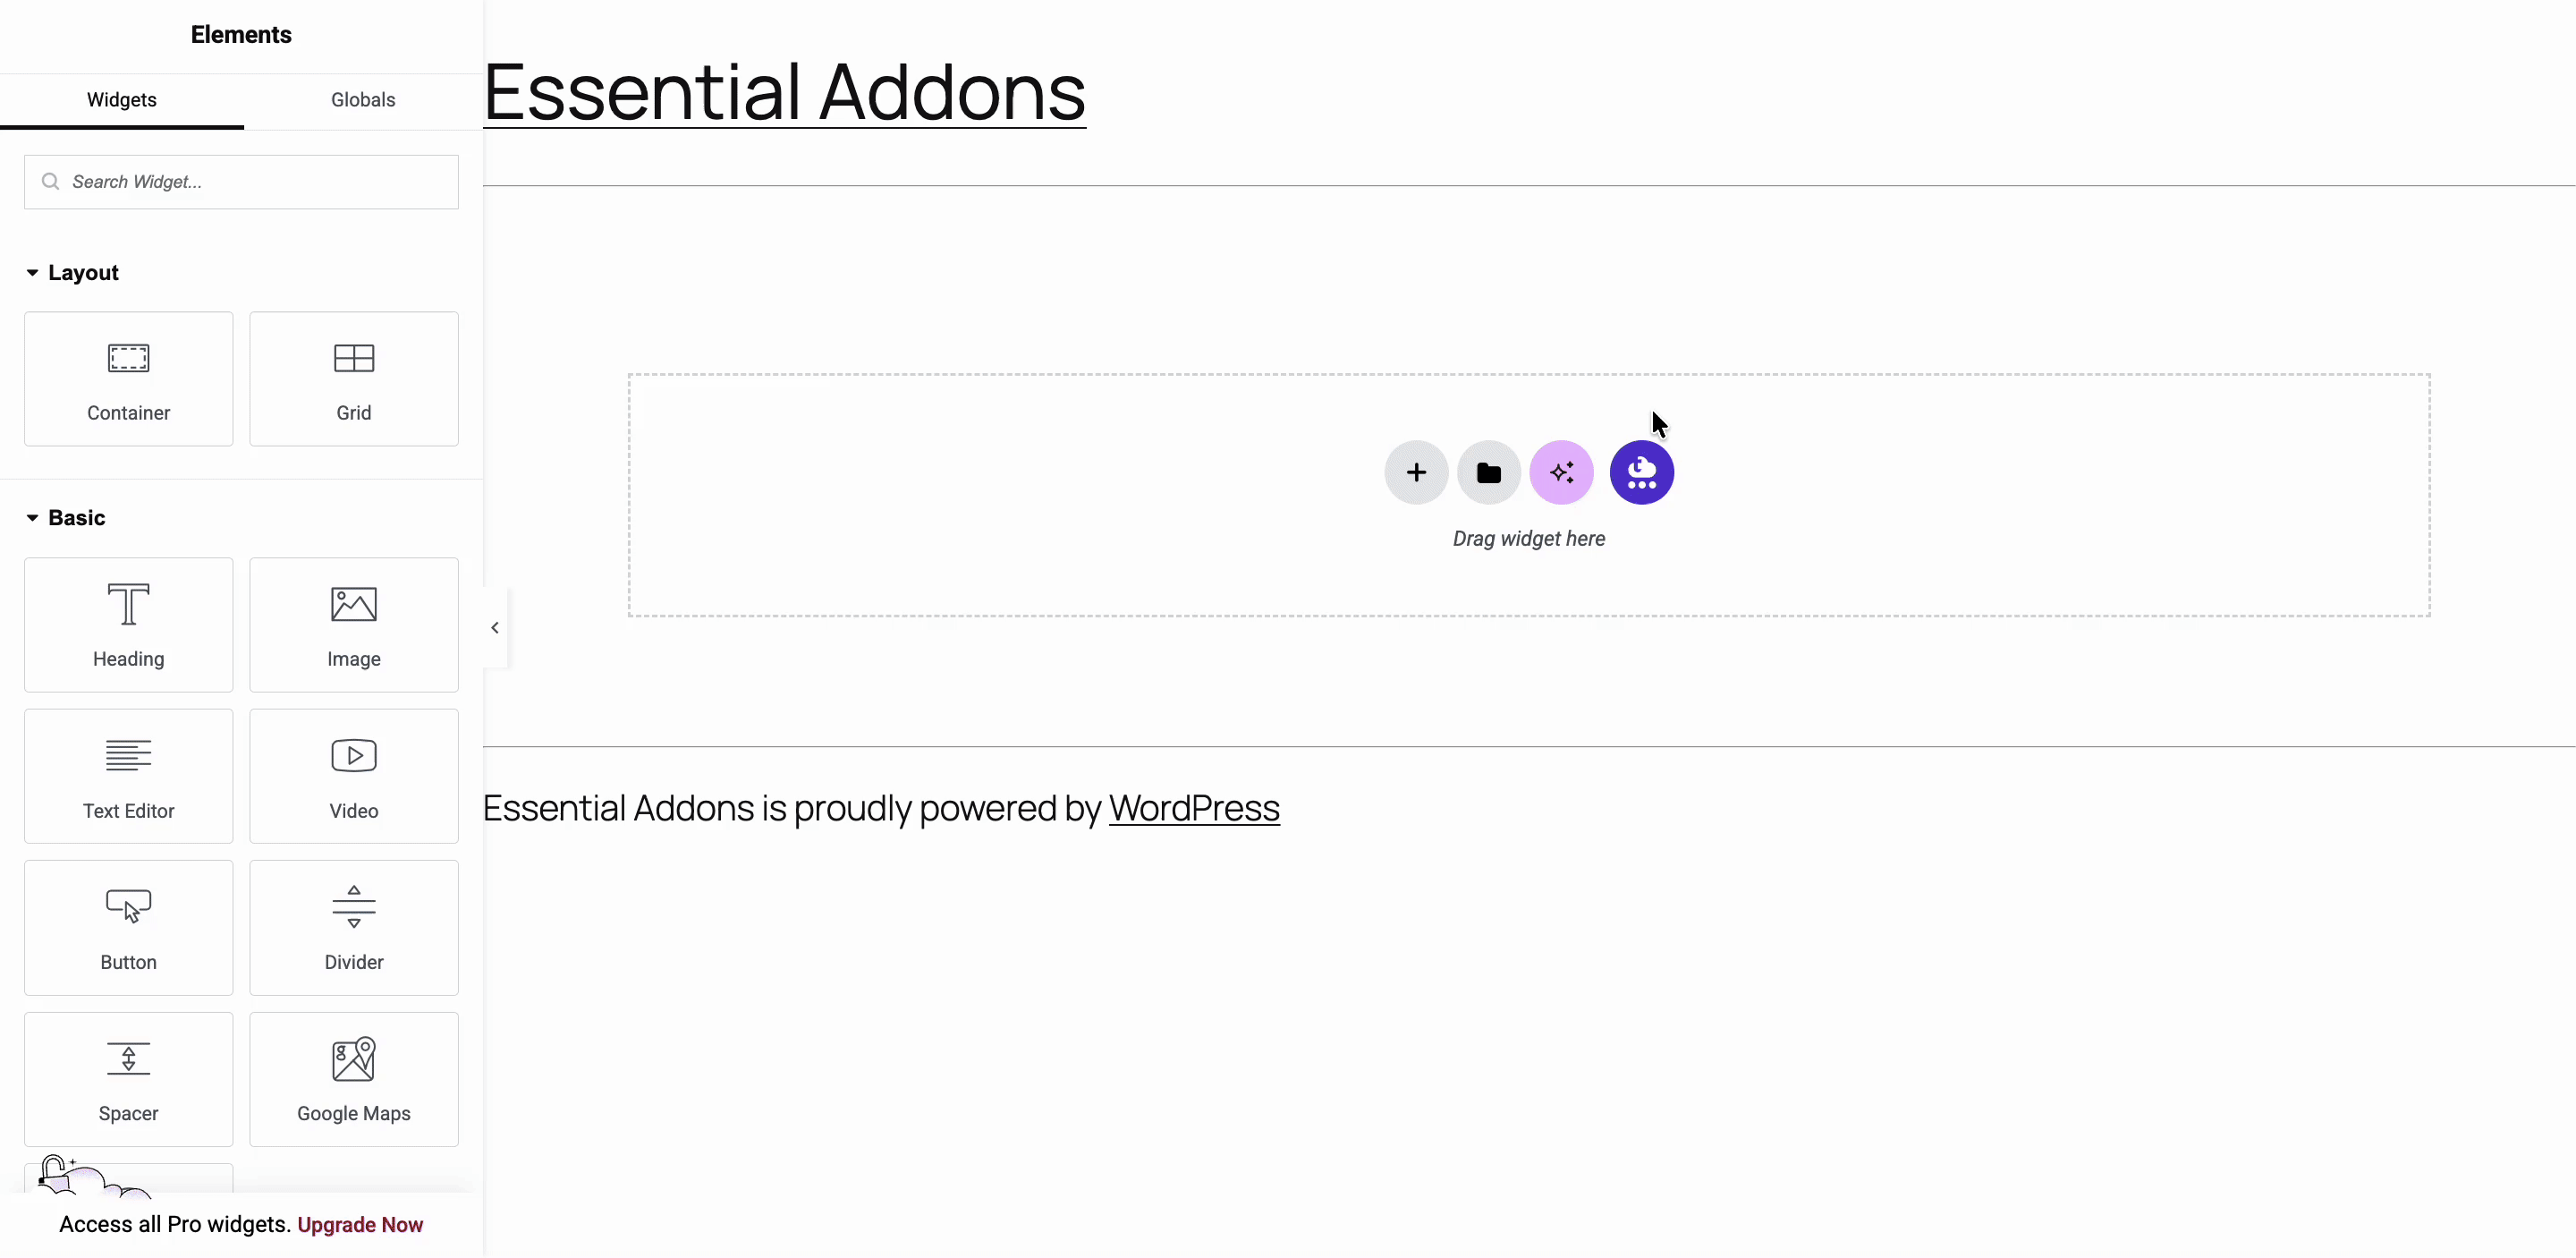Choose the Button widget

tap(128, 928)
